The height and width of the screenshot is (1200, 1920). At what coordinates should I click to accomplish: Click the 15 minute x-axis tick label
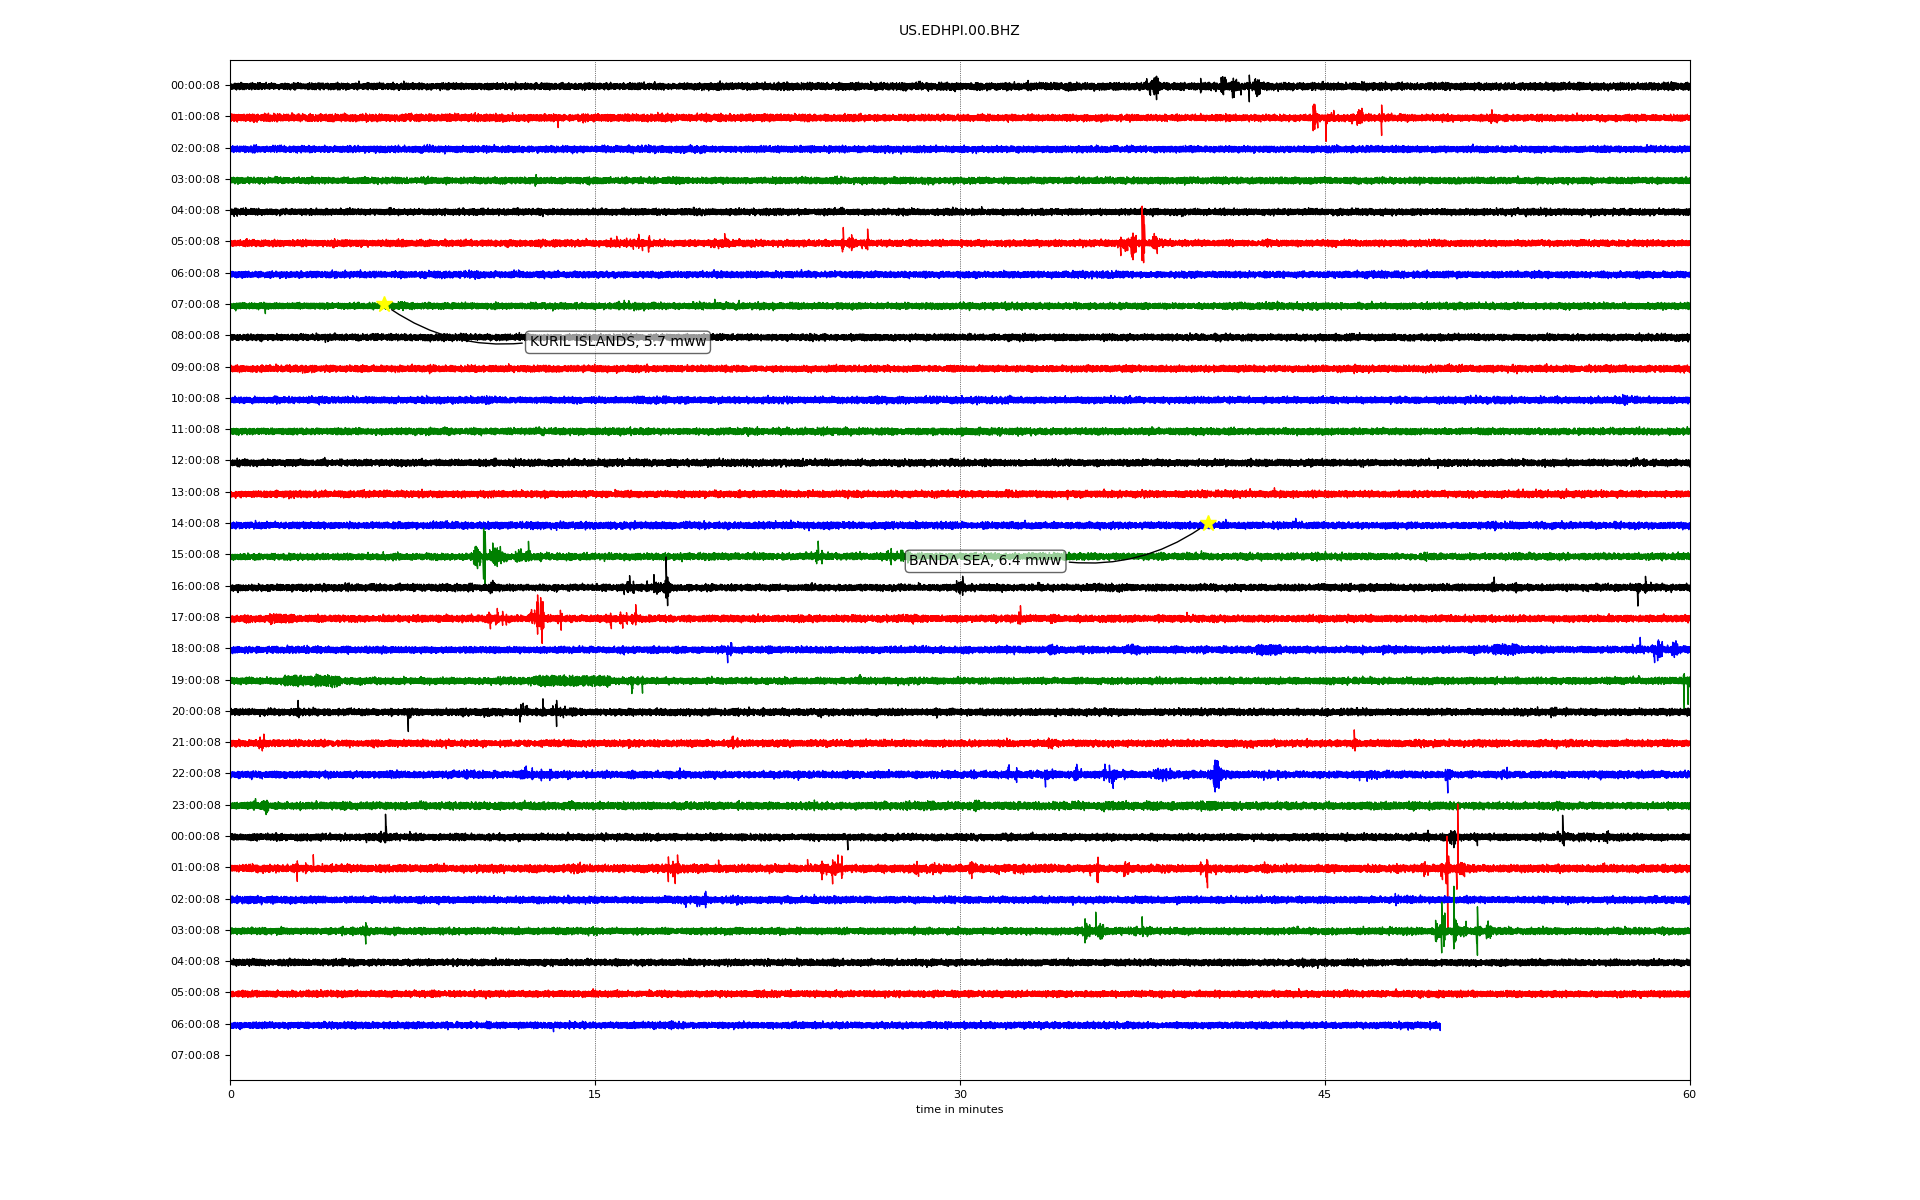(x=595, y=1094)
